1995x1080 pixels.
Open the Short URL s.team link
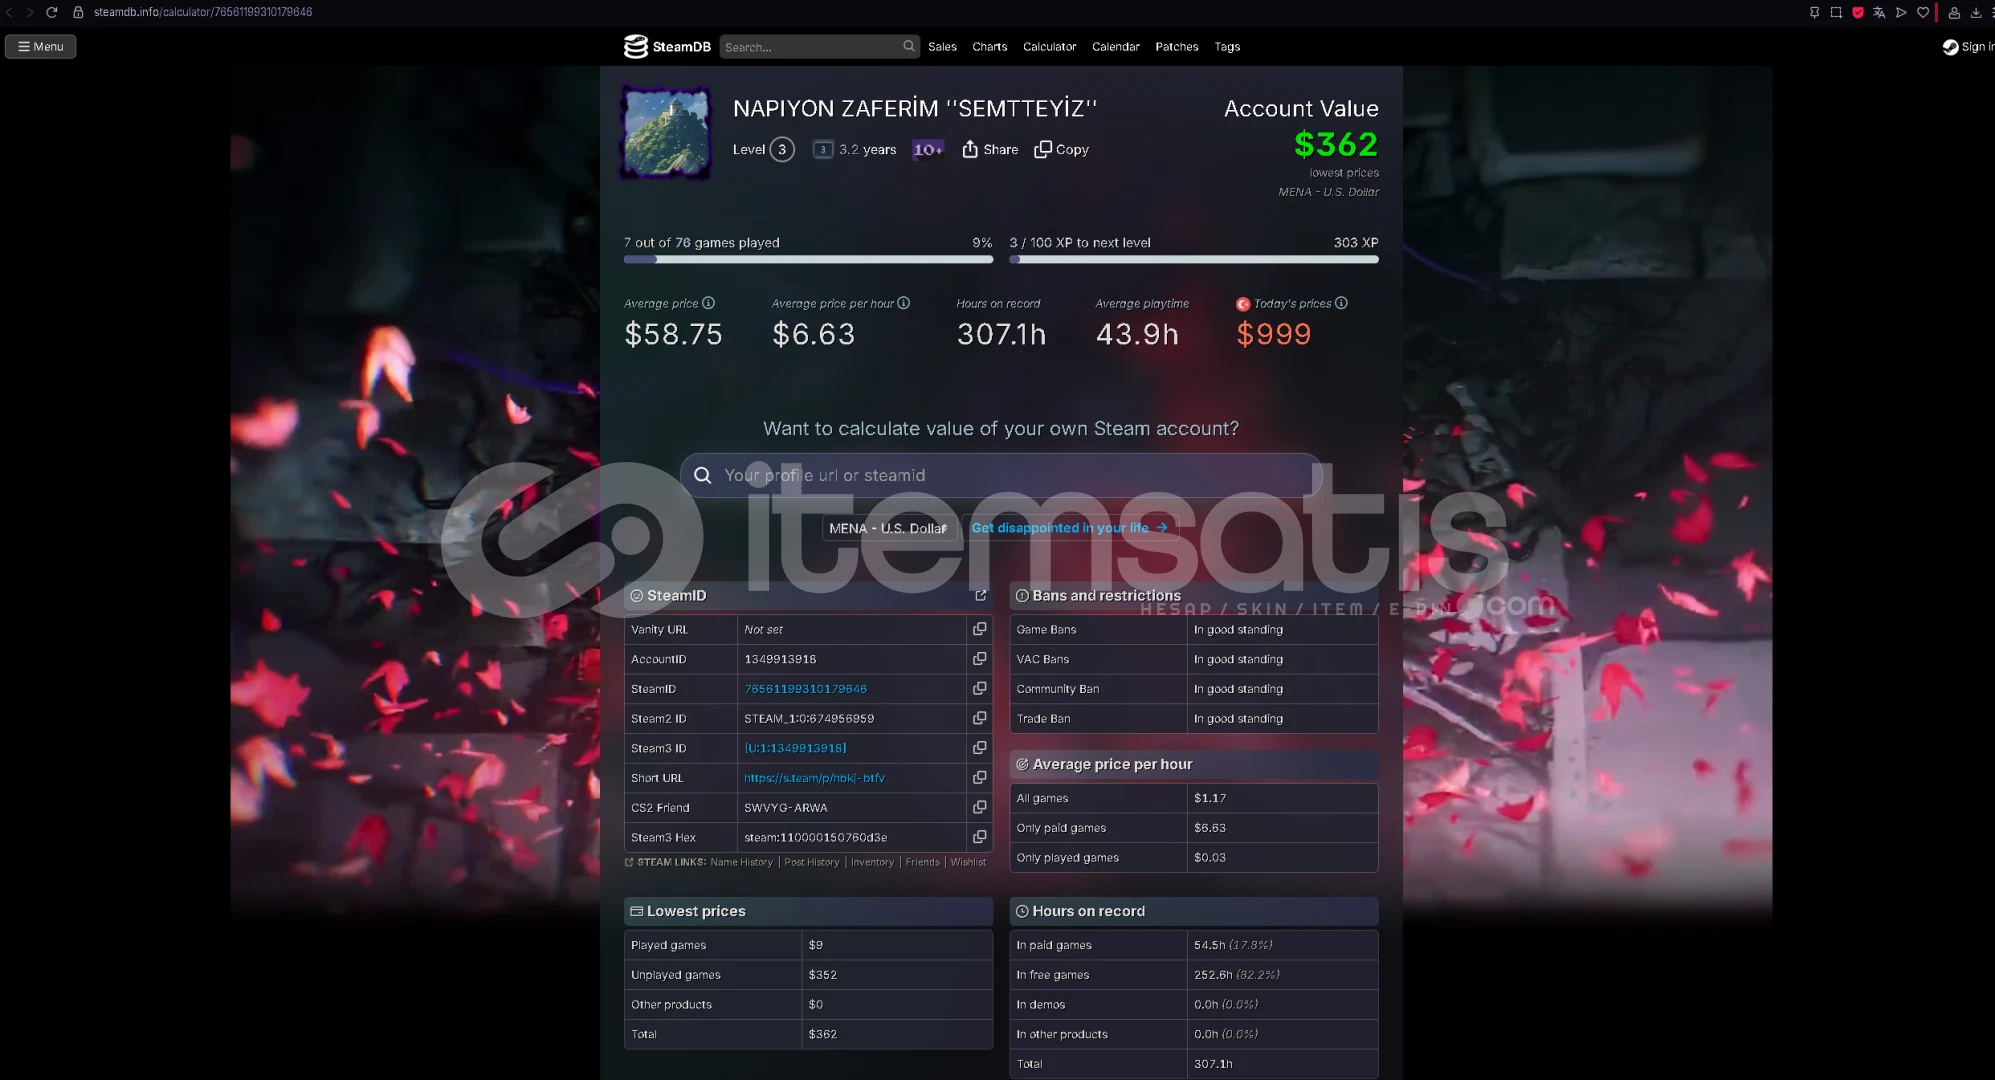point(814,778)
